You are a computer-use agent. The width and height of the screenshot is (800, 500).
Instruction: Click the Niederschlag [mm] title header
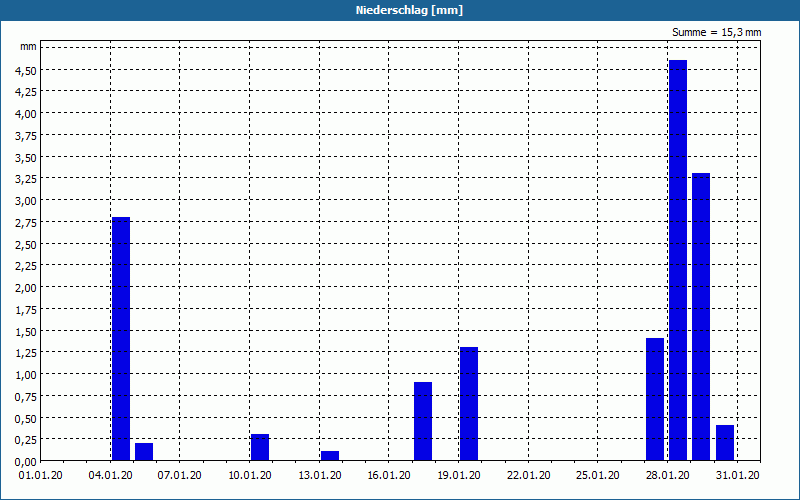(x=409, y=10)
